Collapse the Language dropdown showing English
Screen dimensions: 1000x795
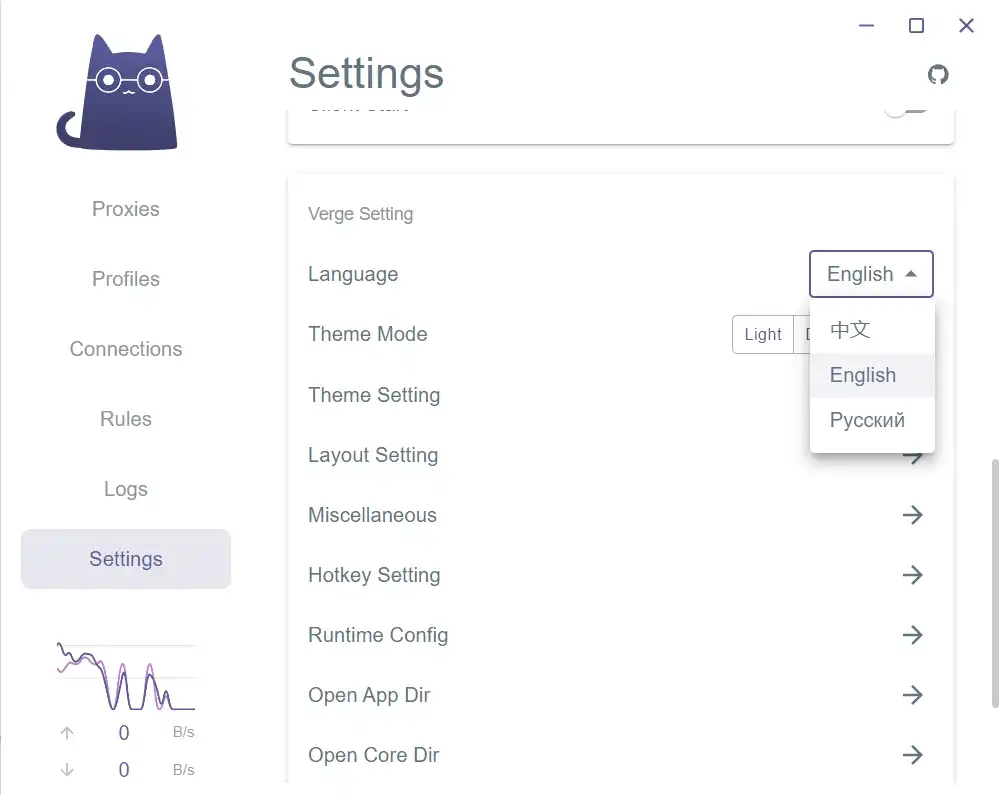click(x=871, y=274)
